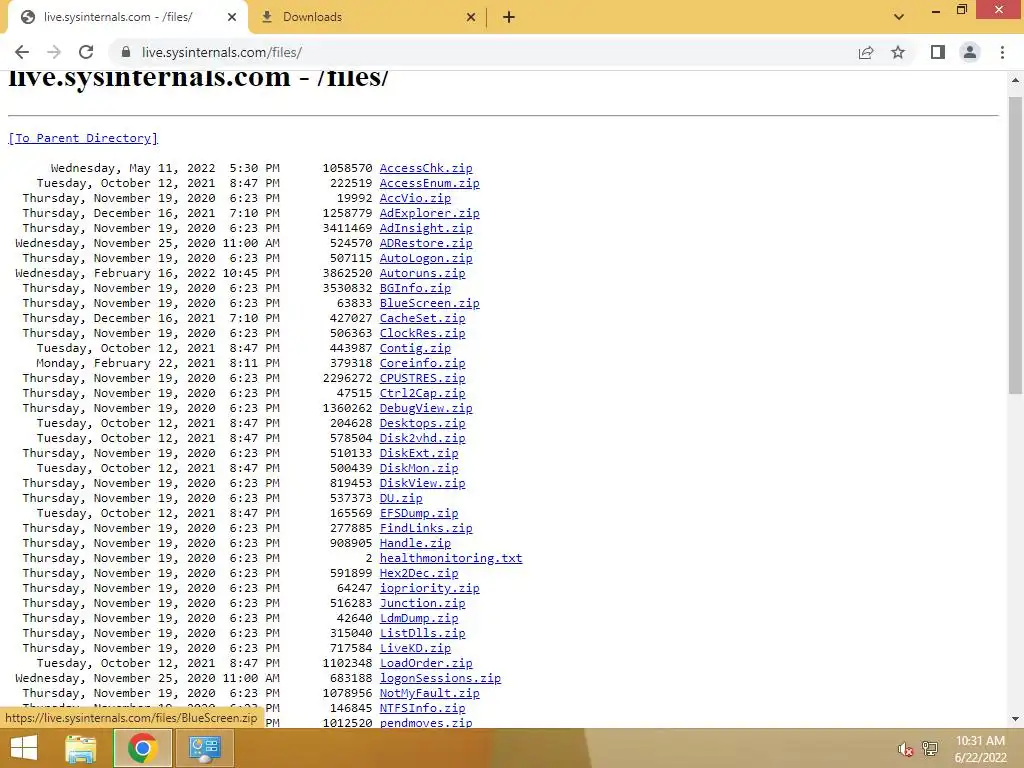The height and width of the screenshot is (768, 1024).
Task: Download Hex2Dec.zip
Action: pyautogui.click(x=419, y=573)
